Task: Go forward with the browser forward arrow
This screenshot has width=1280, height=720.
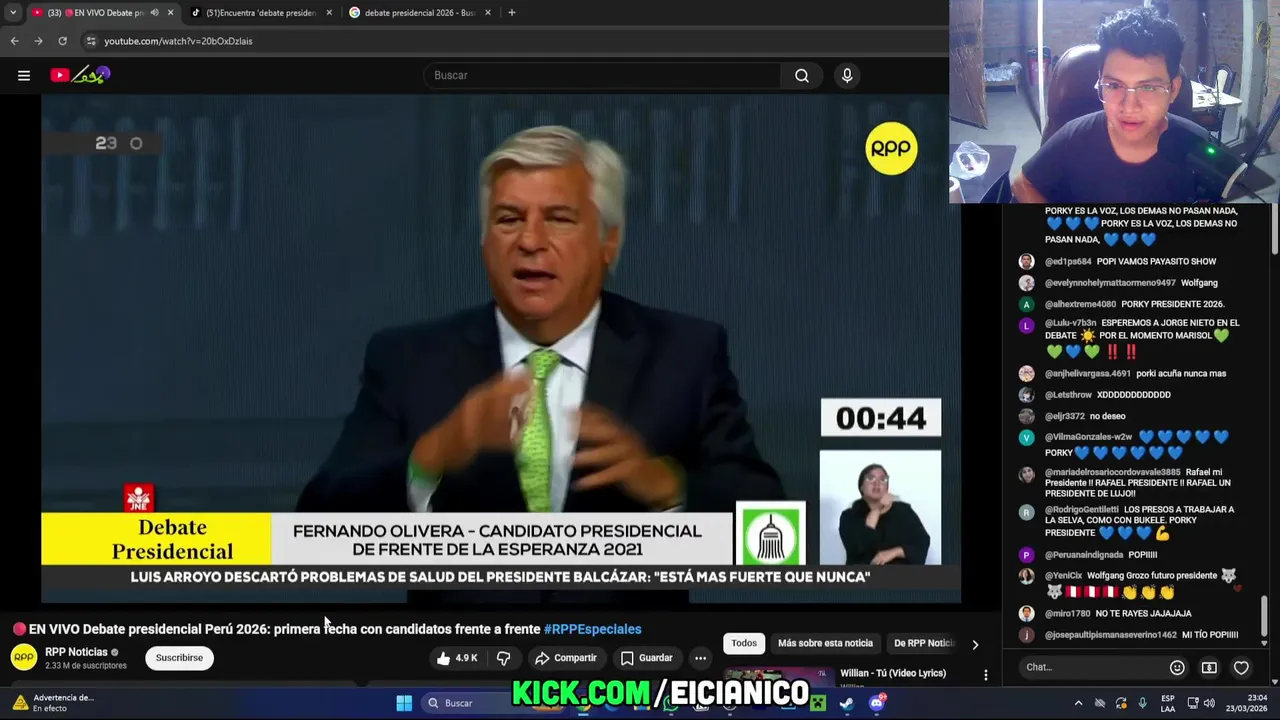Action: tap(38, 41)
